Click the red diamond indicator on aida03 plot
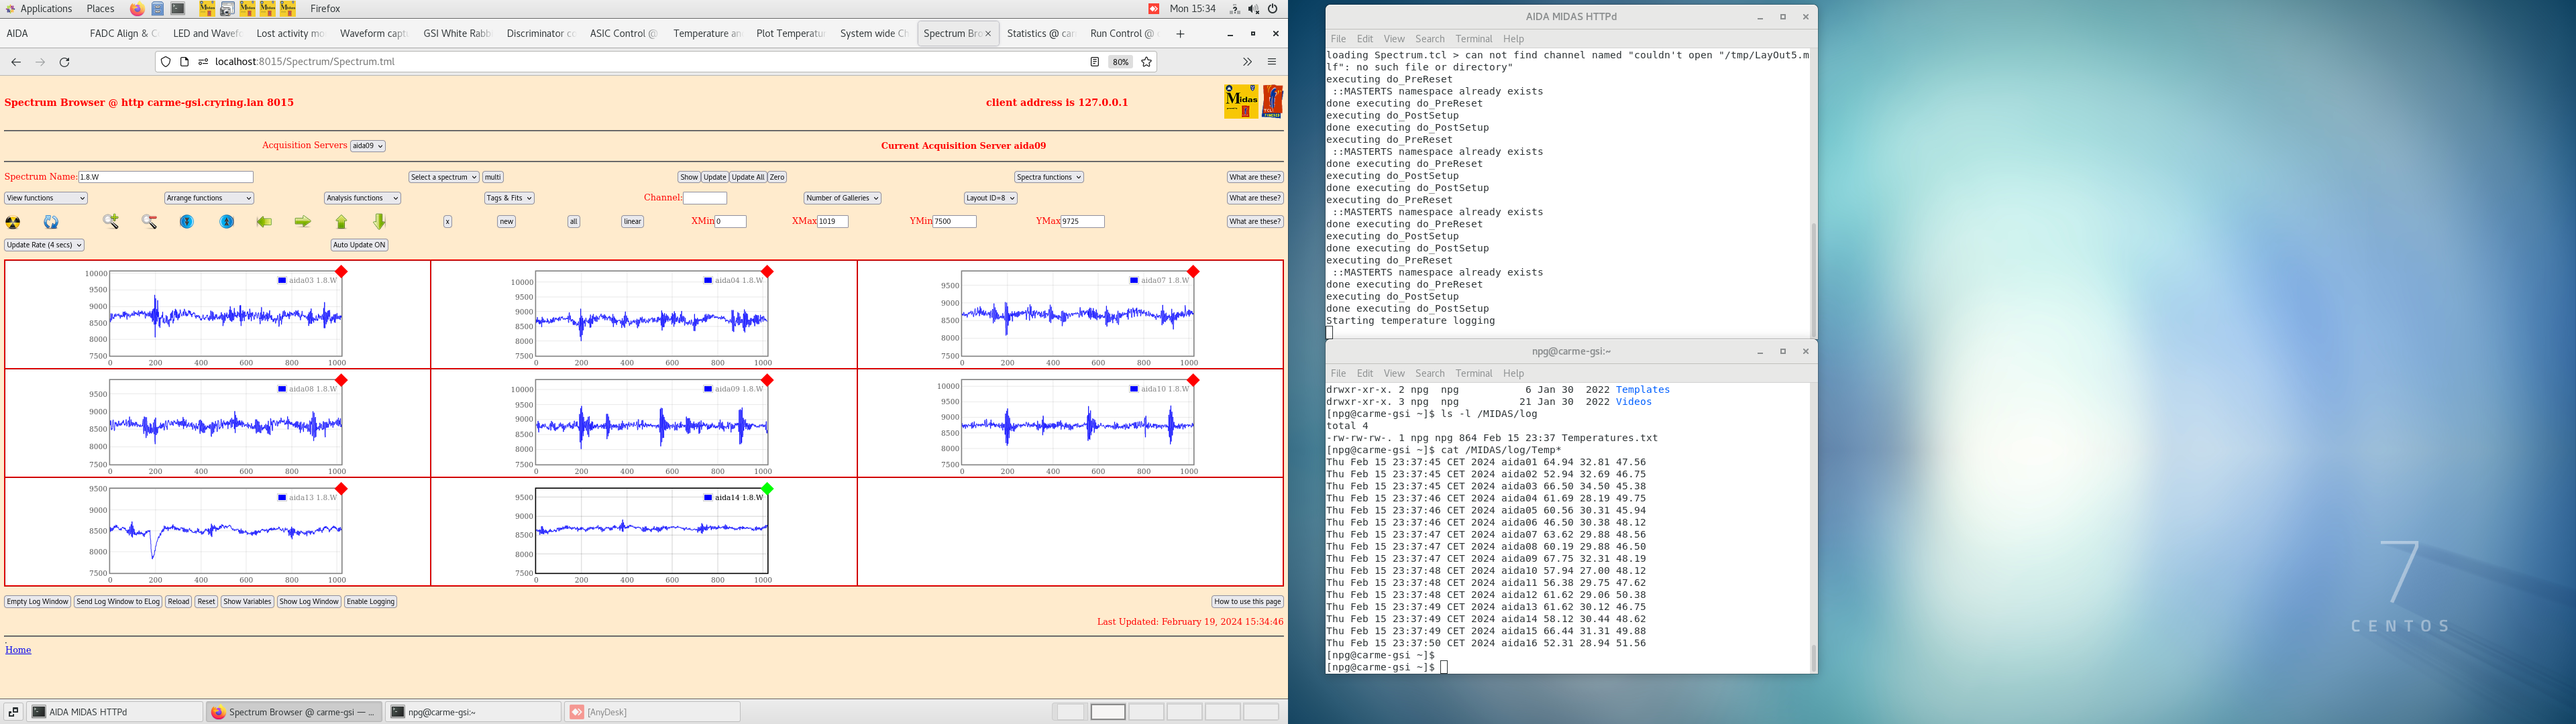Image resolution: width=2576 pixels, height=724 pixels. 341,270
